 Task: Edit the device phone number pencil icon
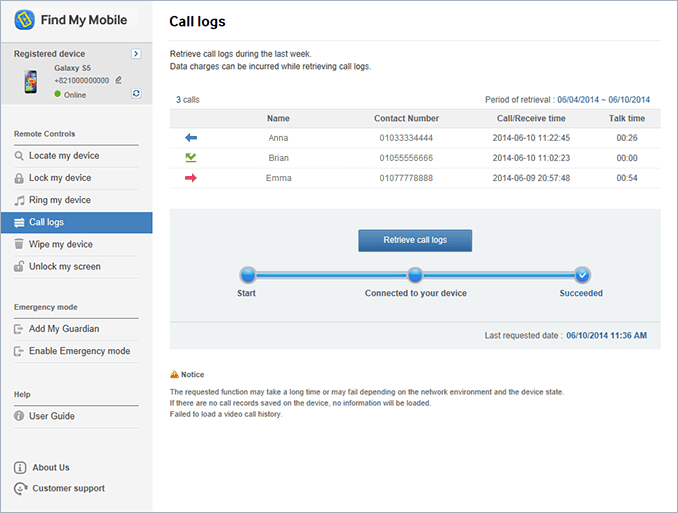click(x=119, y=80)
